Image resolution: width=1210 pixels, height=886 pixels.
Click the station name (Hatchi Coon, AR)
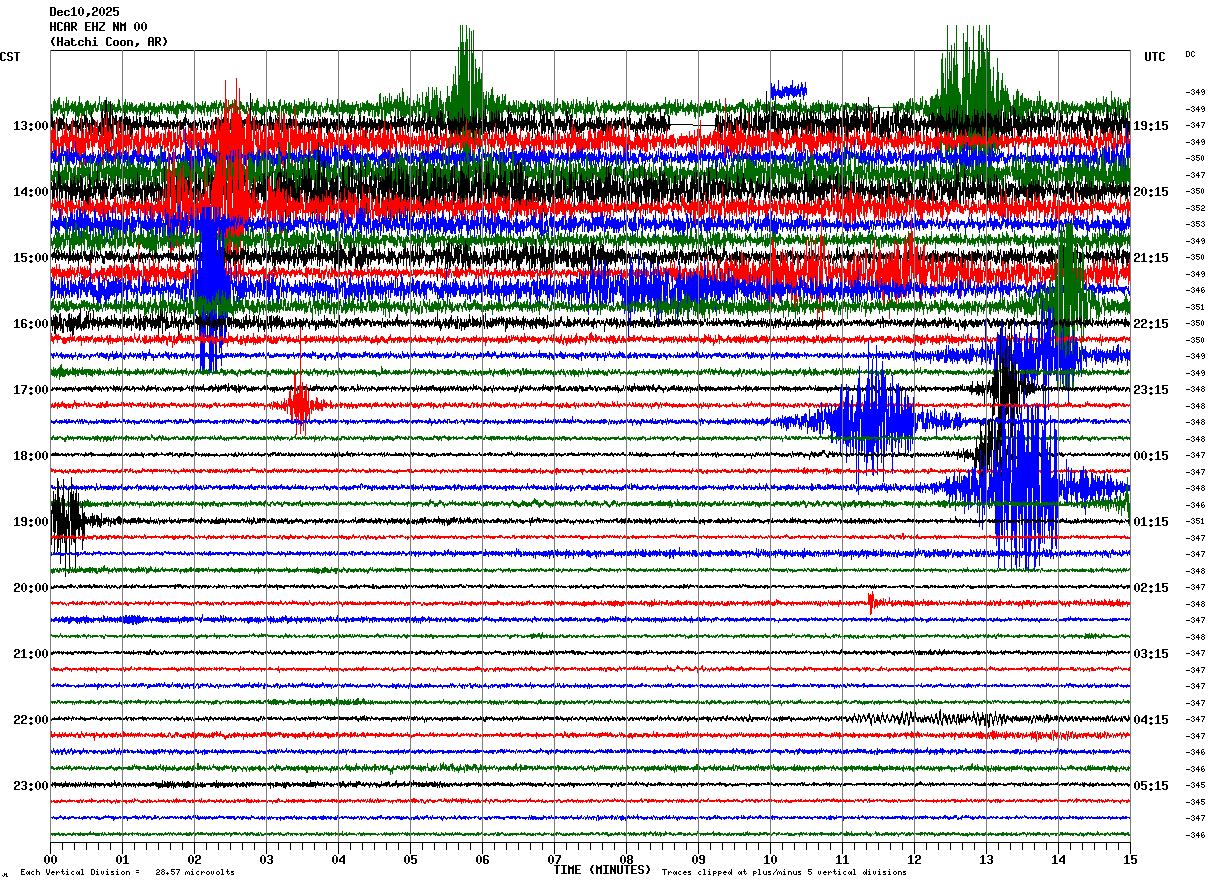point(109,42)
